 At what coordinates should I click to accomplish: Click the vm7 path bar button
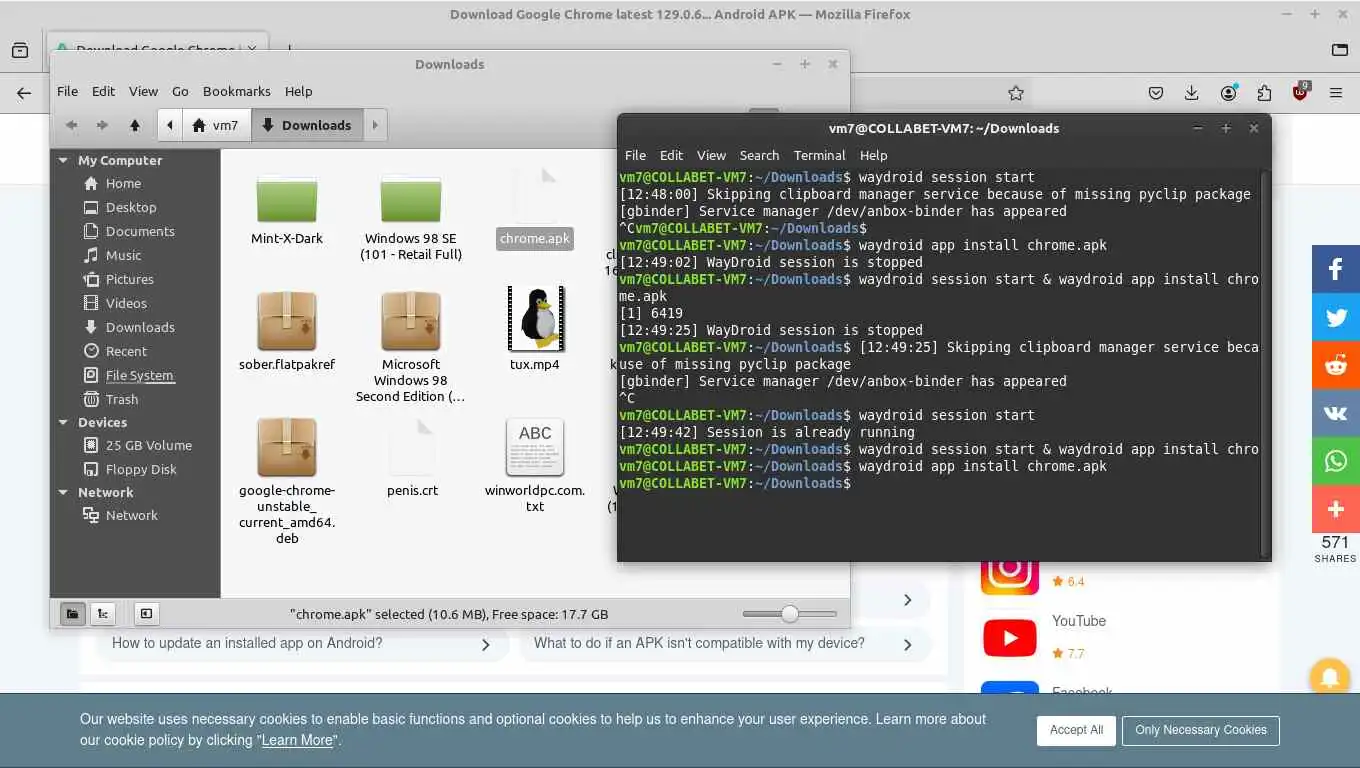click(x=217, y=125)
